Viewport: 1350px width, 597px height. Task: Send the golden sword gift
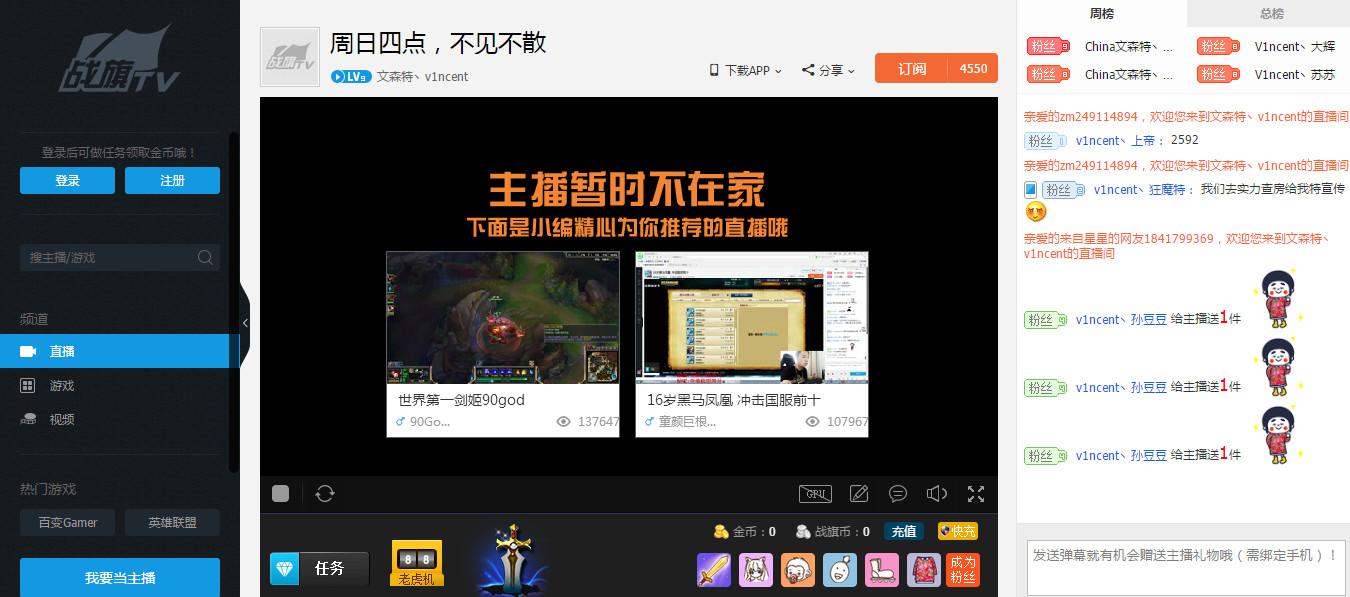click(x=714, y=570)
